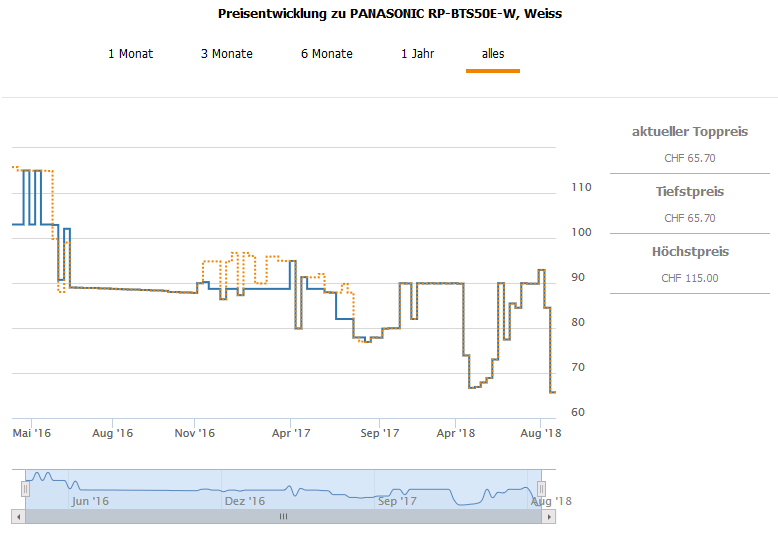Click the horizontal scrollbar thumb grip

282,517
